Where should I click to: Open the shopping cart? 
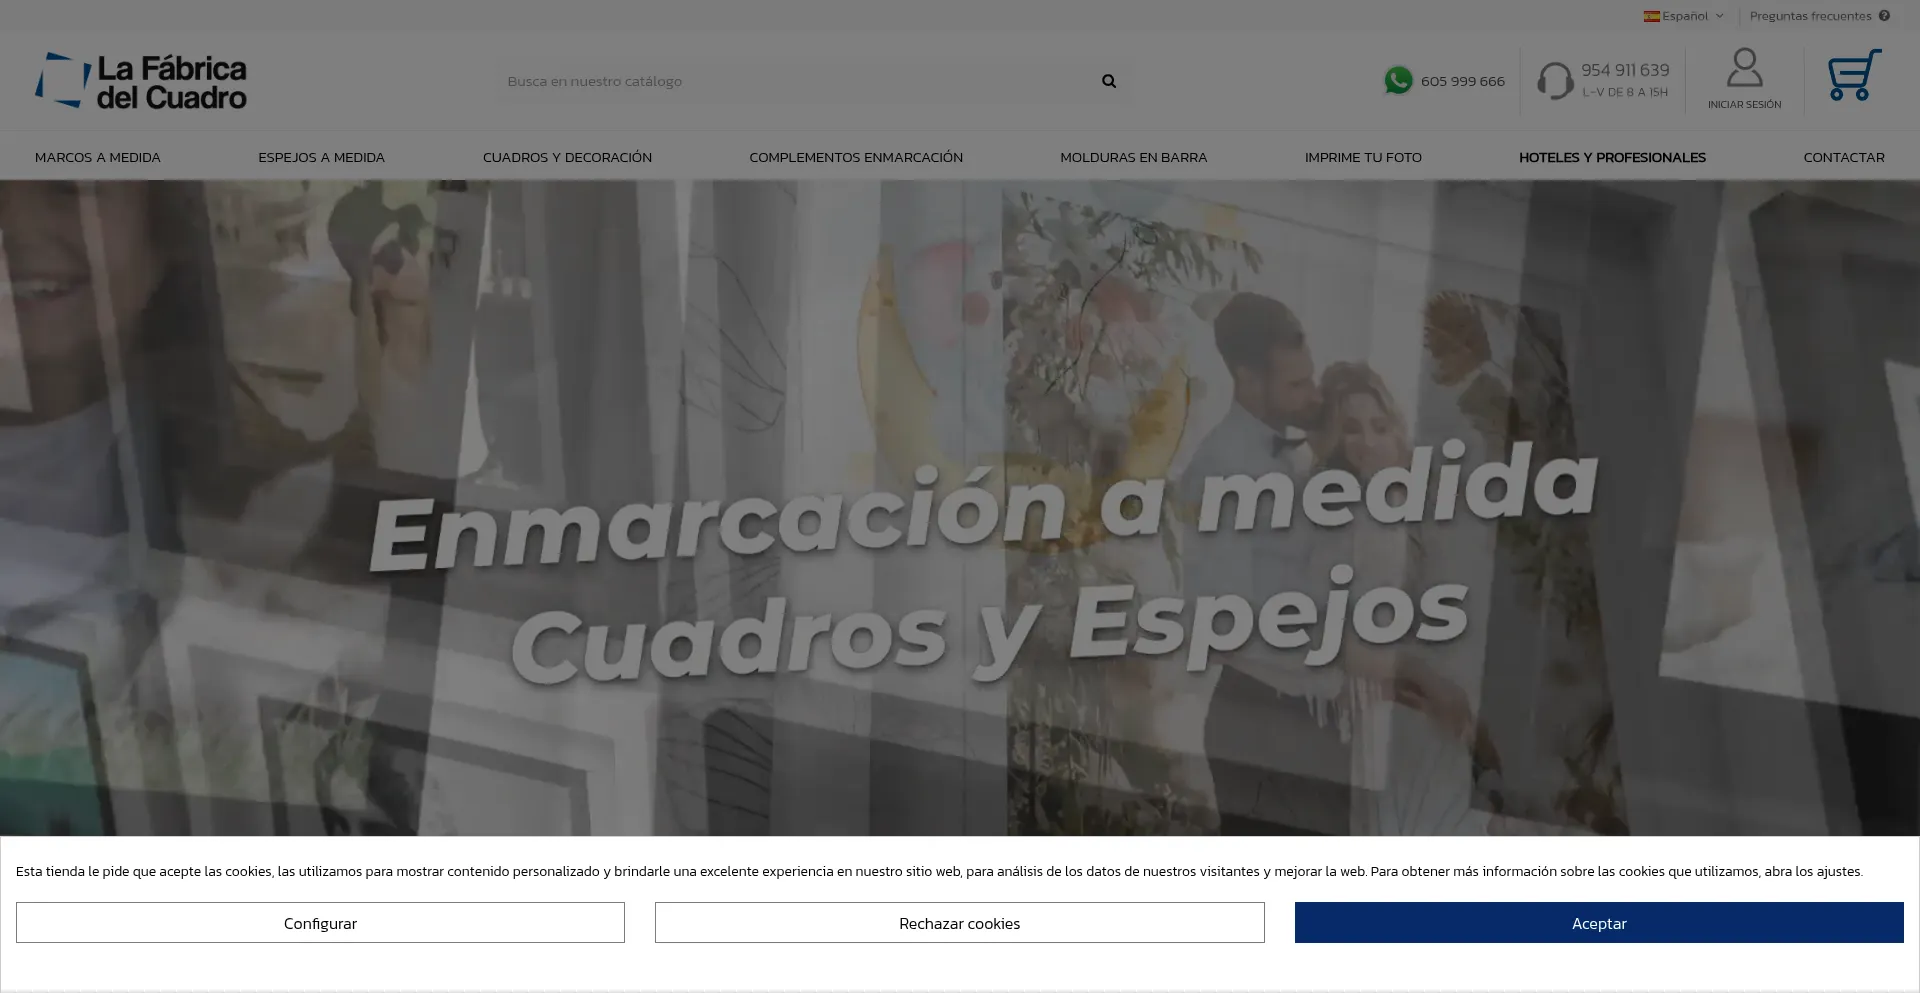click(1853, 78)
